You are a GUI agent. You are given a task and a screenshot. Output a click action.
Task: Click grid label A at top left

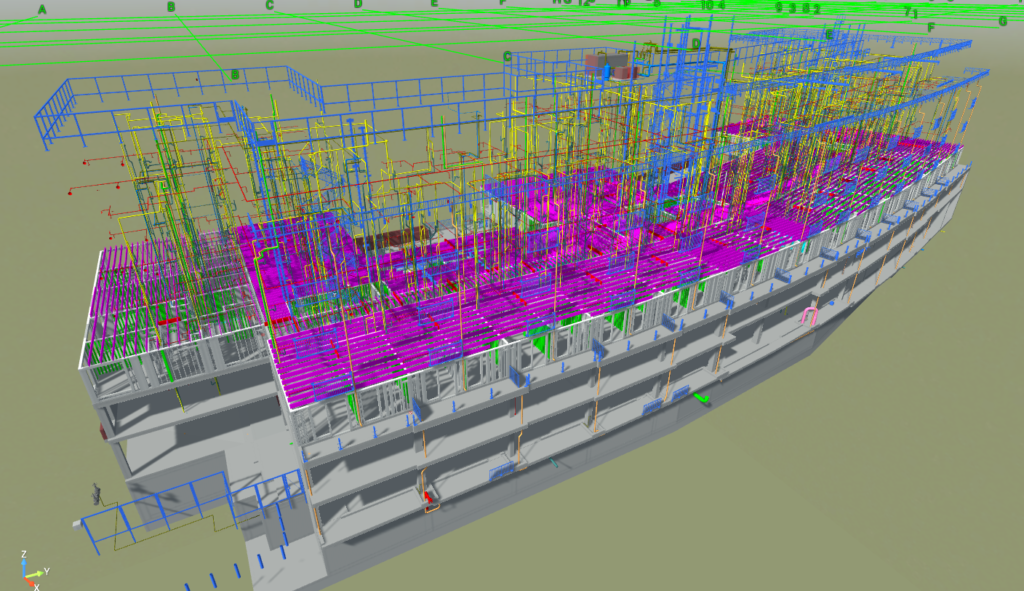(42, 11)
